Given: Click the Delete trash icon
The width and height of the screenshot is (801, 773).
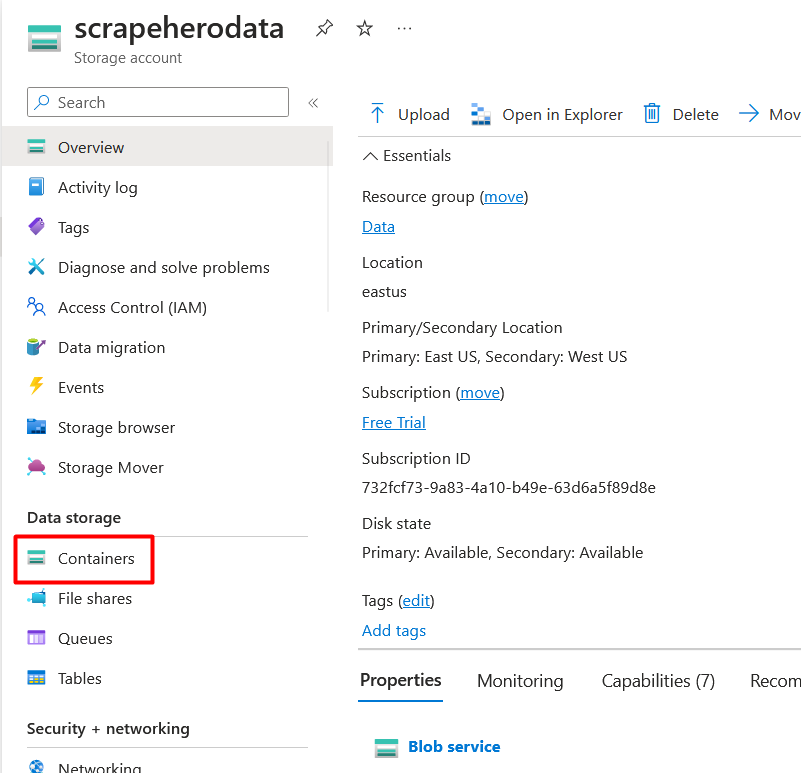Looking at the screenshot, I should (652, 113).
